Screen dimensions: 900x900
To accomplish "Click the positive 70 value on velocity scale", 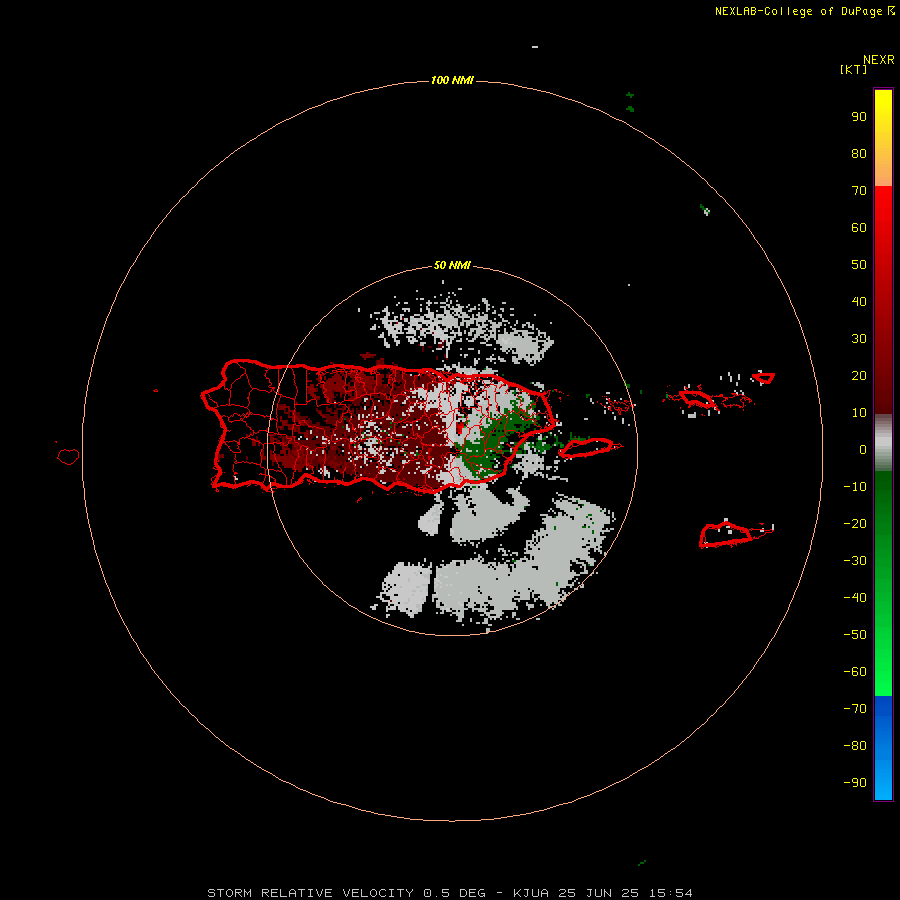I will (x=859, y=191).
